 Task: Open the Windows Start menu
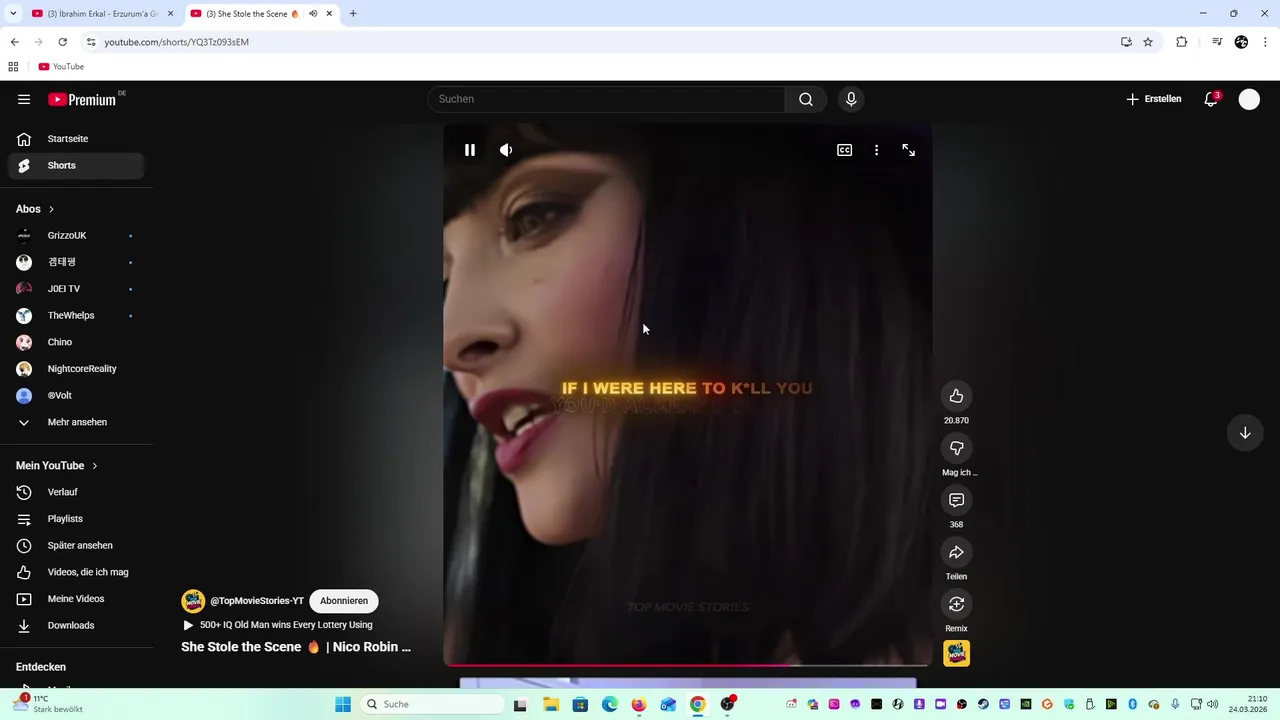tap(343, 704)
